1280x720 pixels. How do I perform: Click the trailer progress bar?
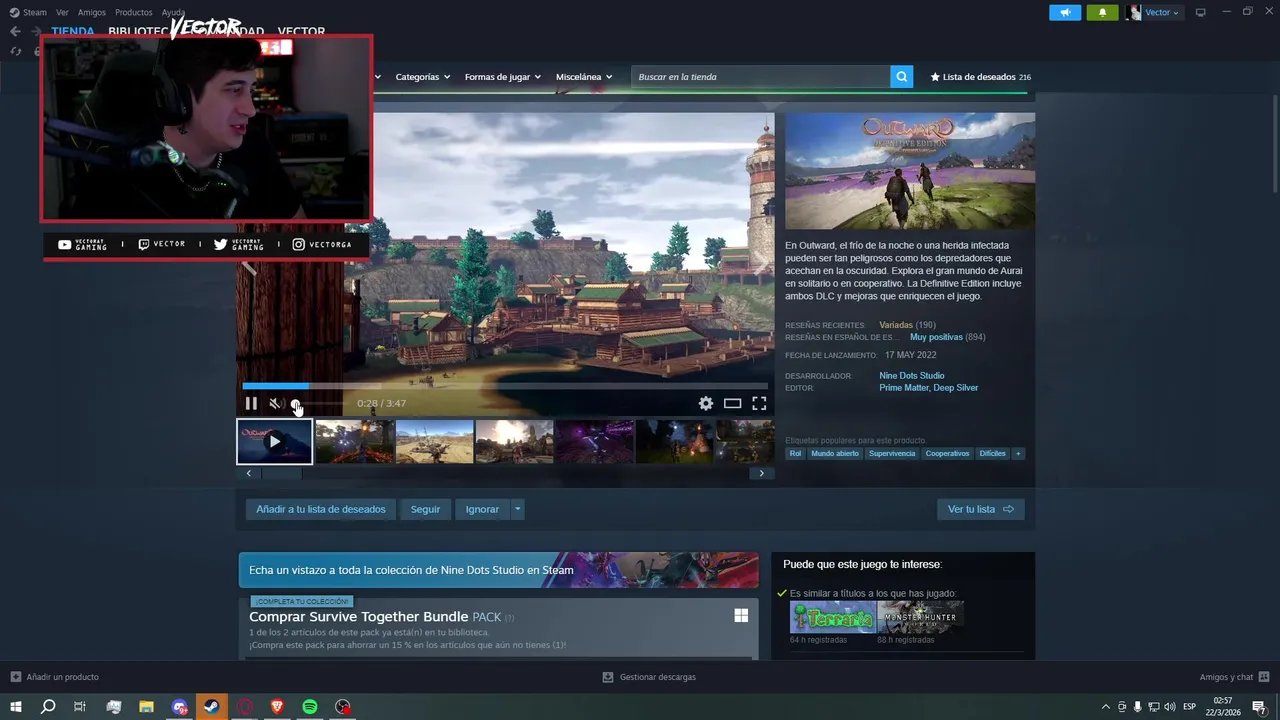[x=505, y=386]
